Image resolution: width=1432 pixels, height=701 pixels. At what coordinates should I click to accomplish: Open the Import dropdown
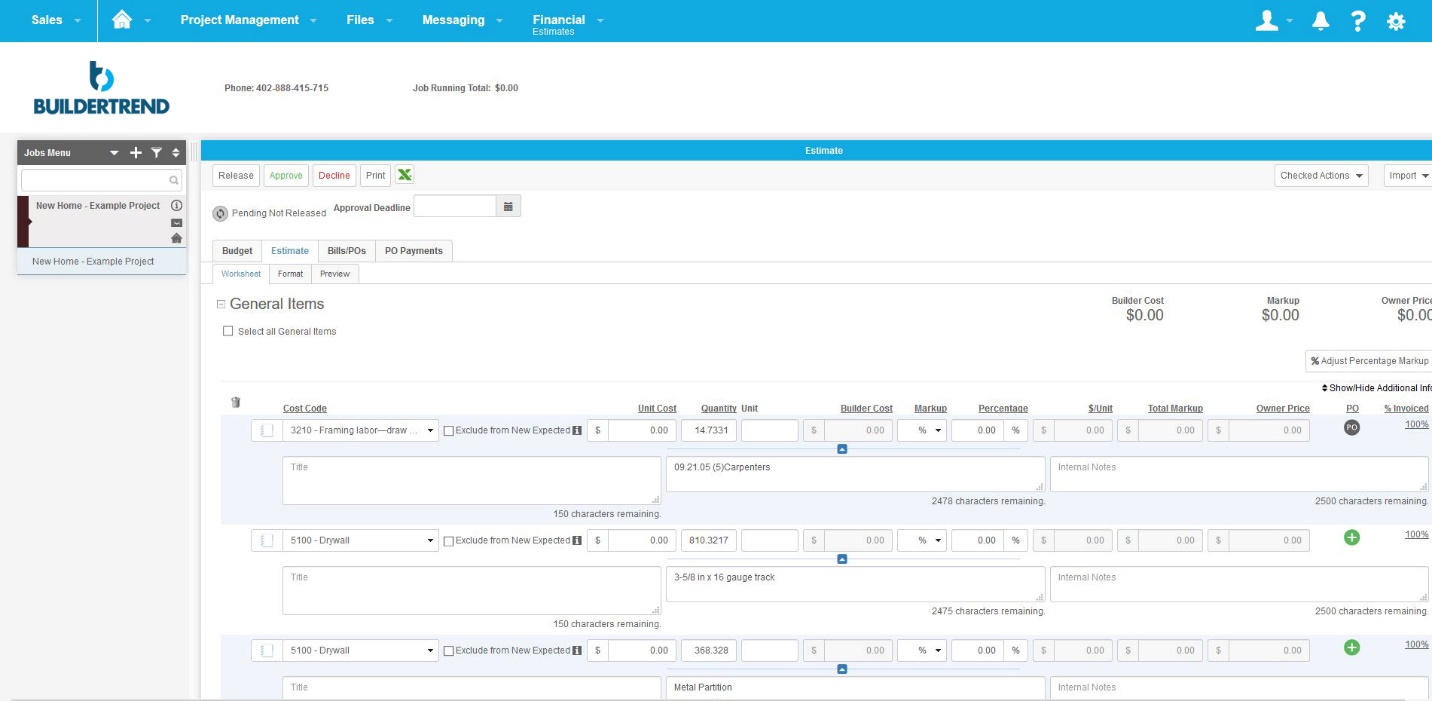[1408, 175]
